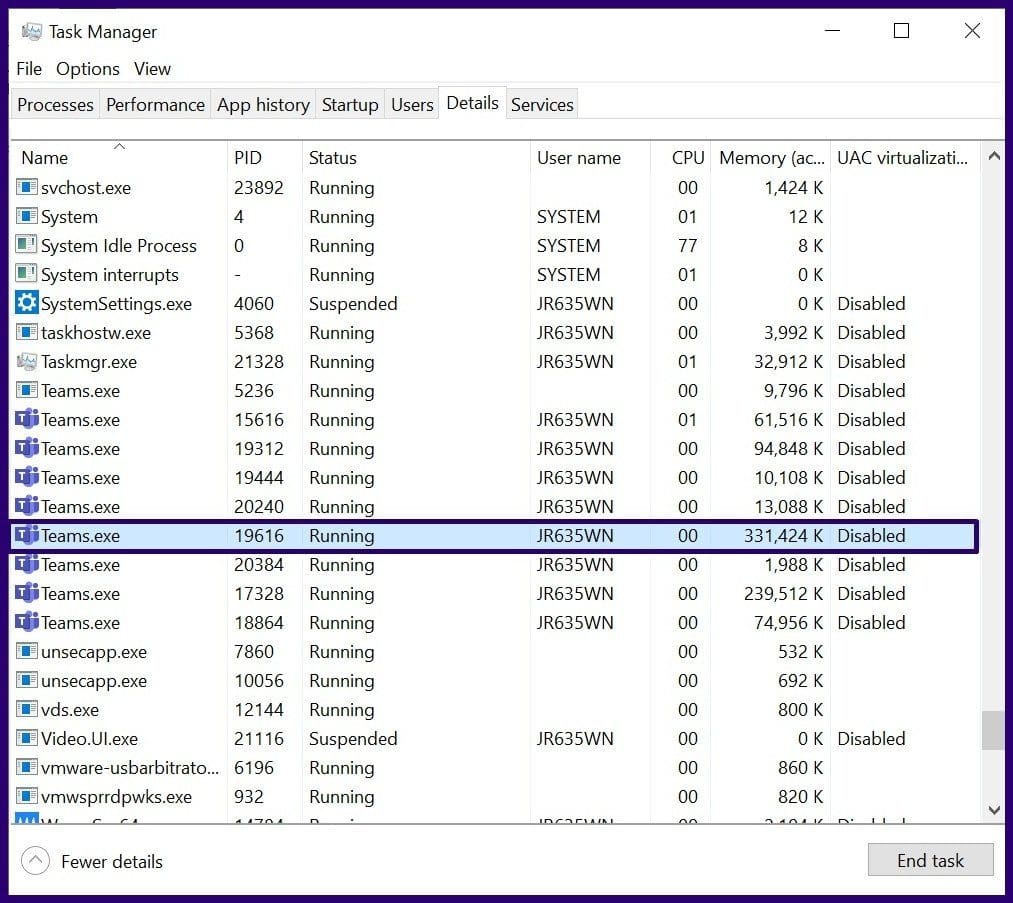Click the taskhostw.exe icon
1013x903 pixels.
[x=26, y=333]
